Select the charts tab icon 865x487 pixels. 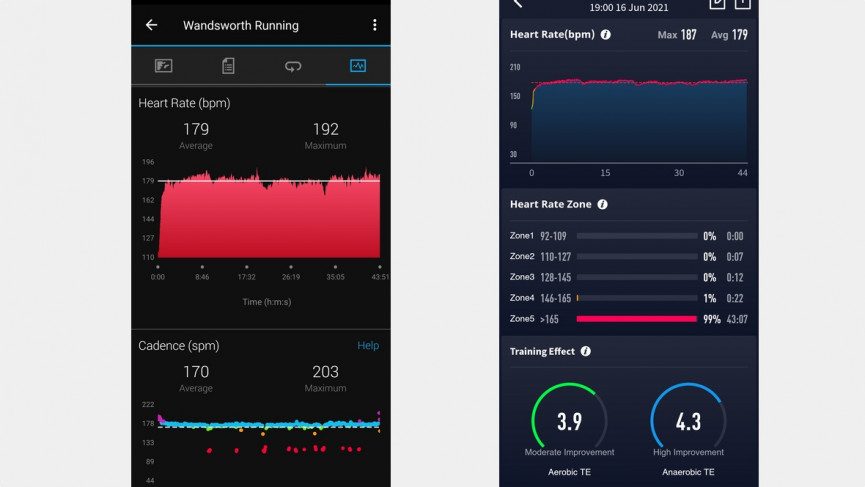pos(358,66)
